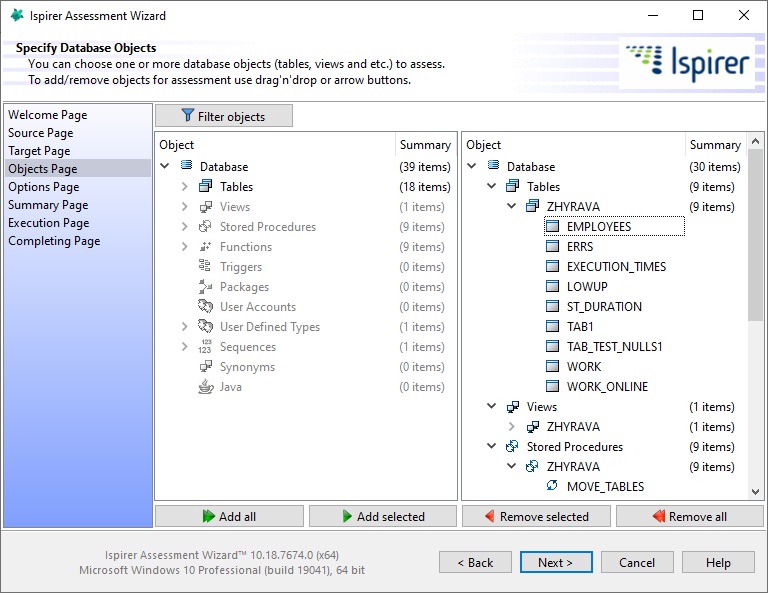
Task: Select TAB_TEST_NULLS1 table row
Action: click(614, 346)
